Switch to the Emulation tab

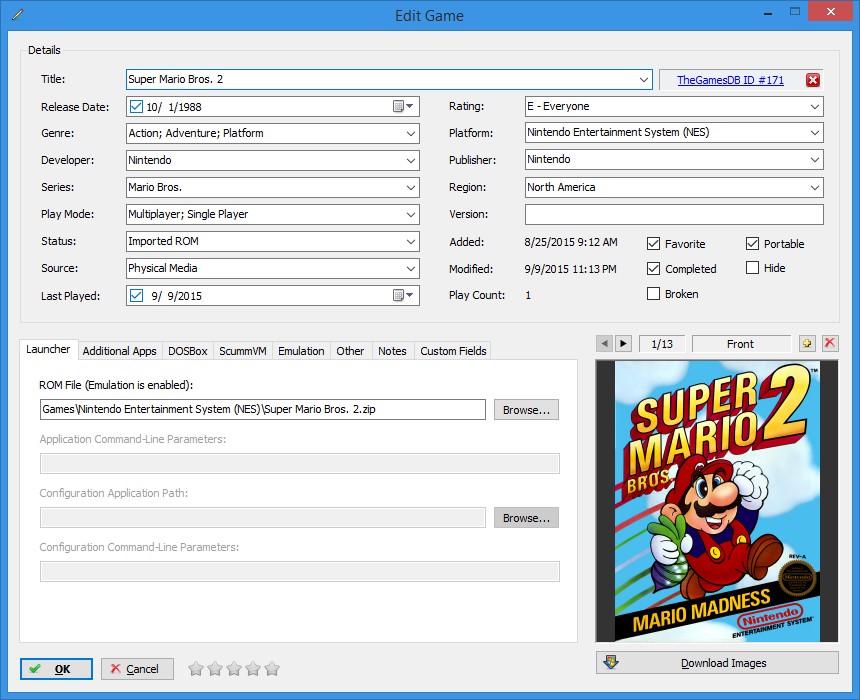(x=301, y=351)
